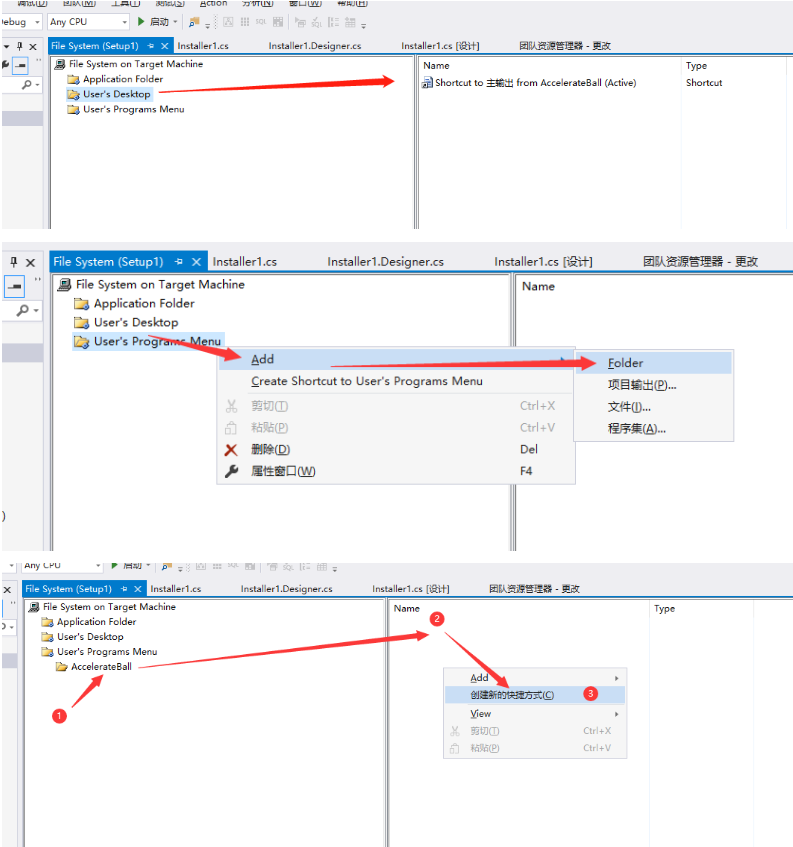Click the computer icon of File System on Target Machine above AccelerateBall
Viewport: 793px width, 847px height.
pyautogui.click(x=34, y=607)
